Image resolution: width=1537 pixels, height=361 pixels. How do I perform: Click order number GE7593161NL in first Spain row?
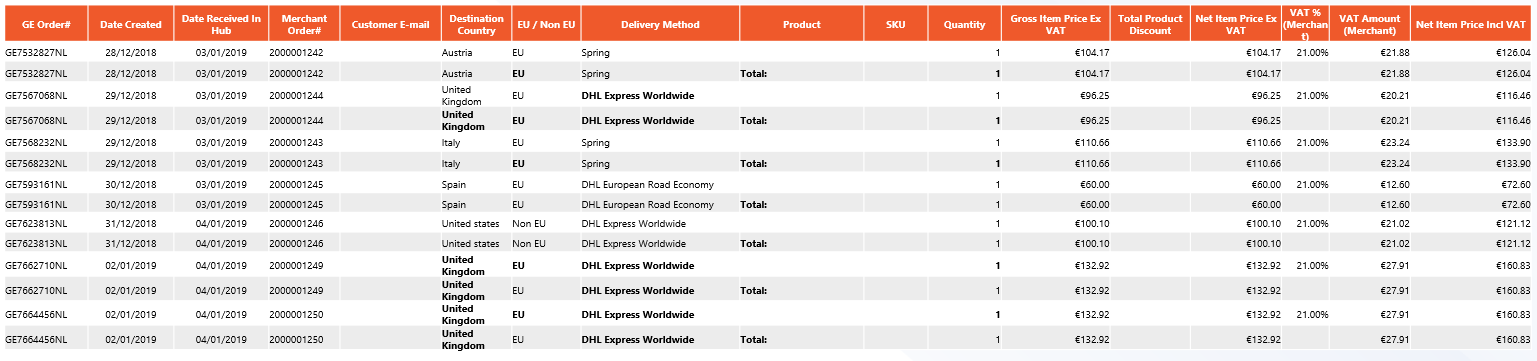tap(36, 185)
